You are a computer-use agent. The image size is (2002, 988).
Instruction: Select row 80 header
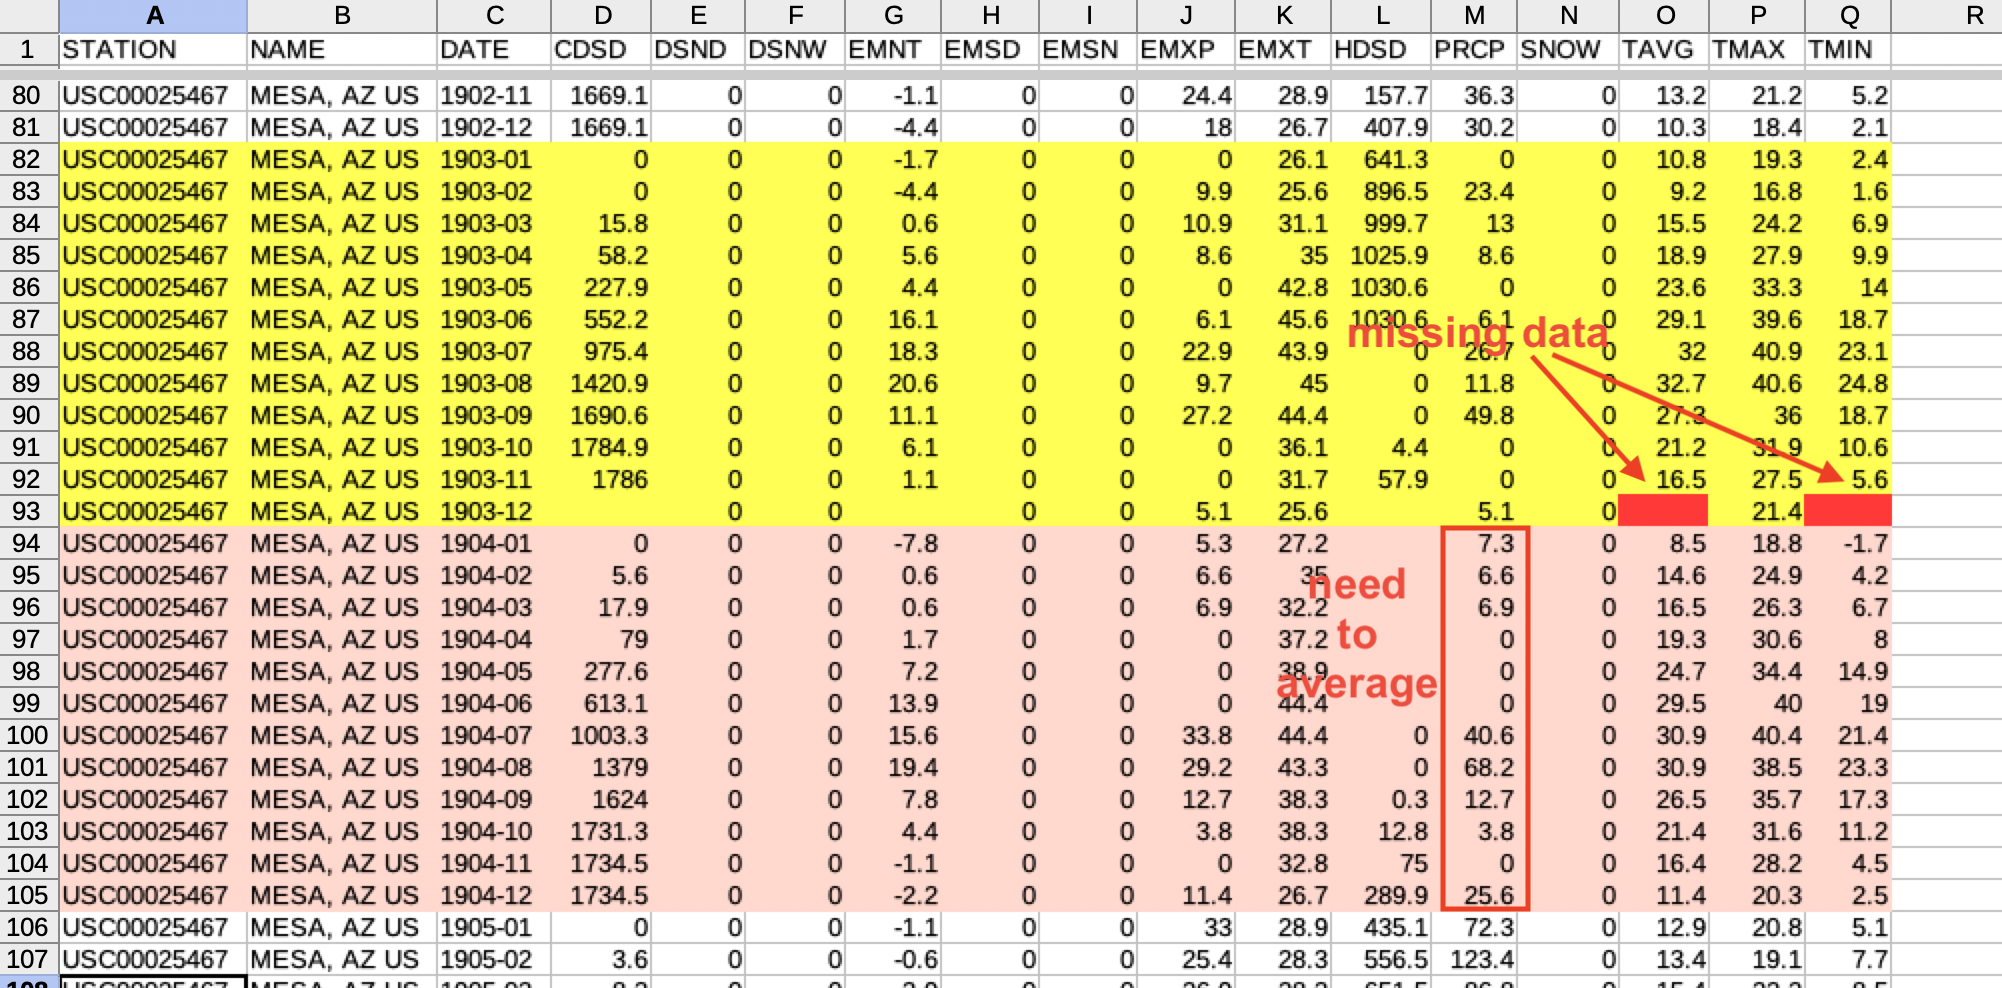pyautogui.click(x=28, y=95)
